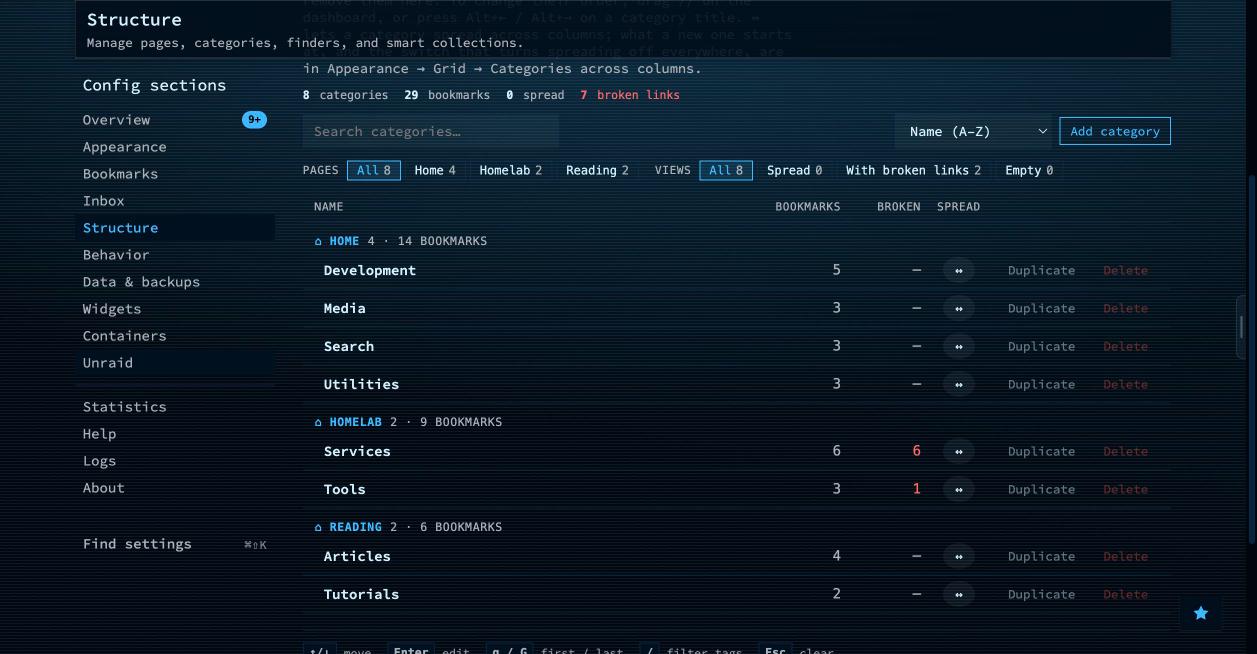The width and height of the screenshot is (1257, 654).
Task: Delete the Utilities category
Action: point(1125,384)
